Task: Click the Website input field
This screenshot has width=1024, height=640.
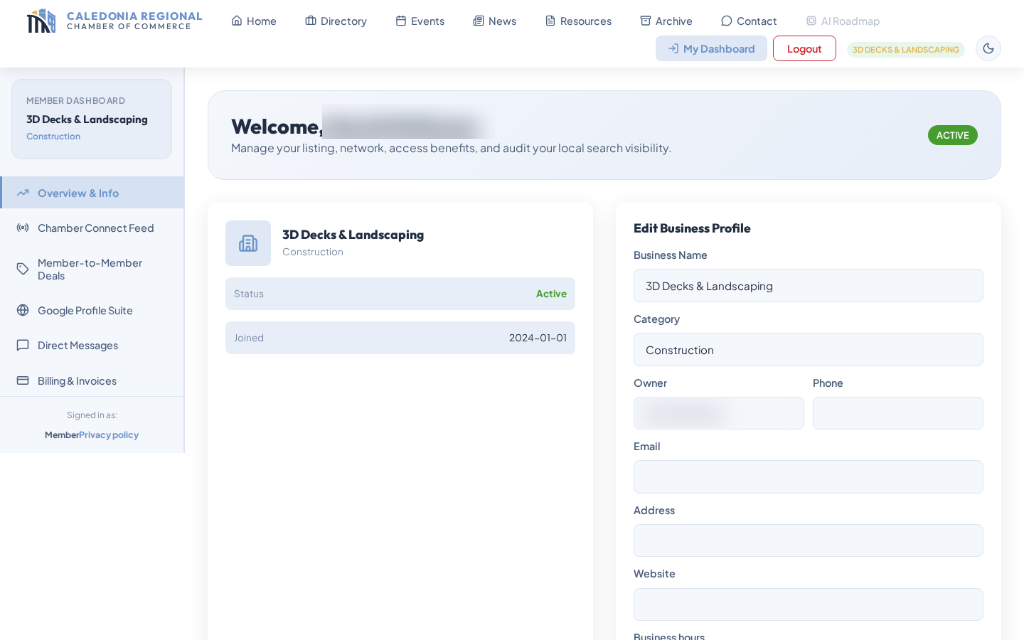Action: 808,604
